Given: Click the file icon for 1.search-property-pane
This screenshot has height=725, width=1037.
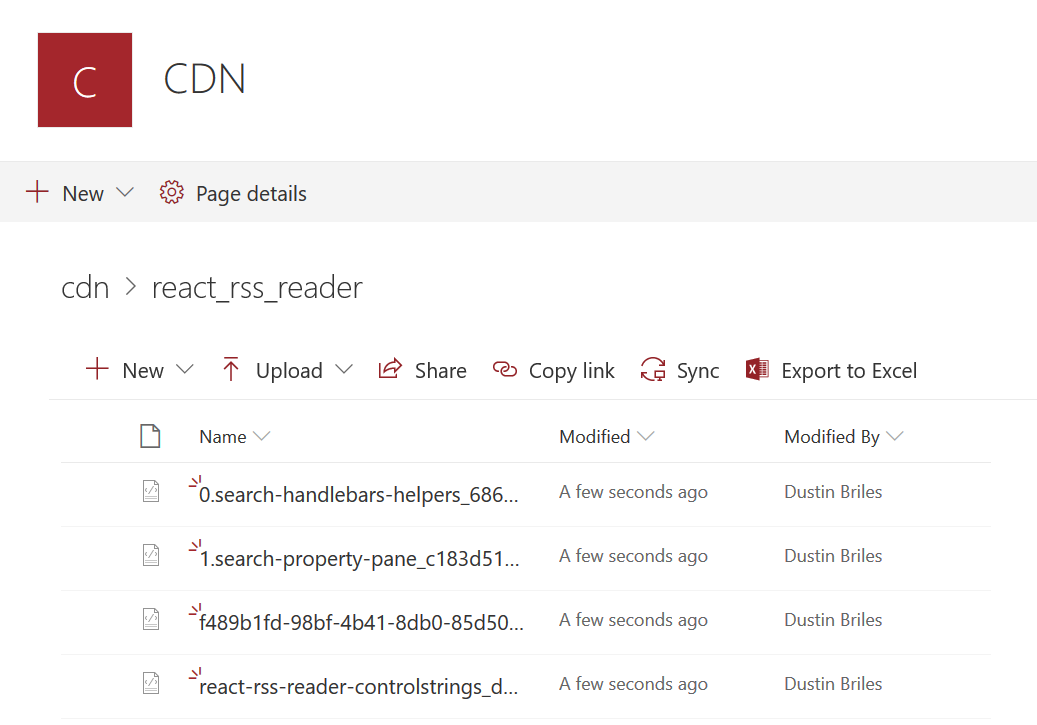Looking at the screenshot, I should 151,555.
